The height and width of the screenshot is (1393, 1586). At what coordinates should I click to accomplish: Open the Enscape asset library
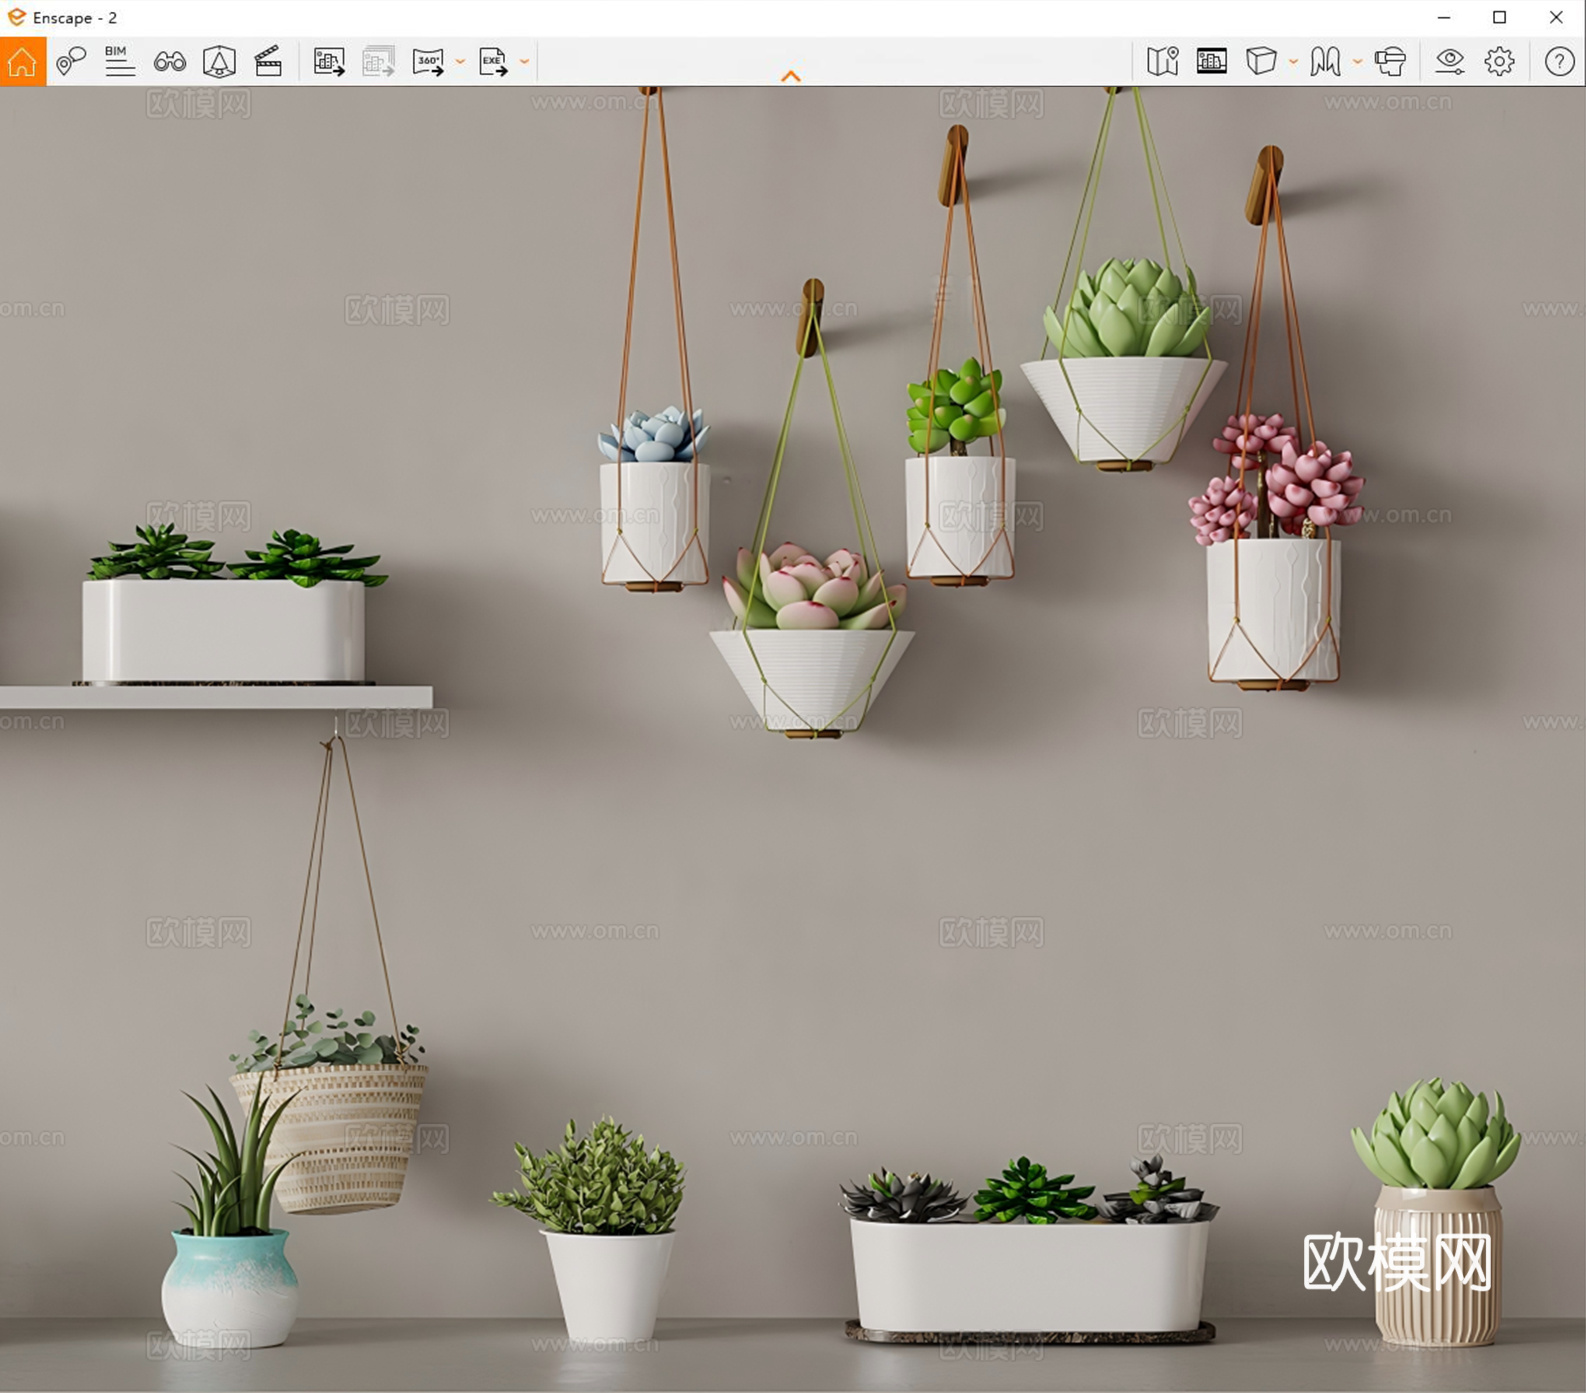1212,62
